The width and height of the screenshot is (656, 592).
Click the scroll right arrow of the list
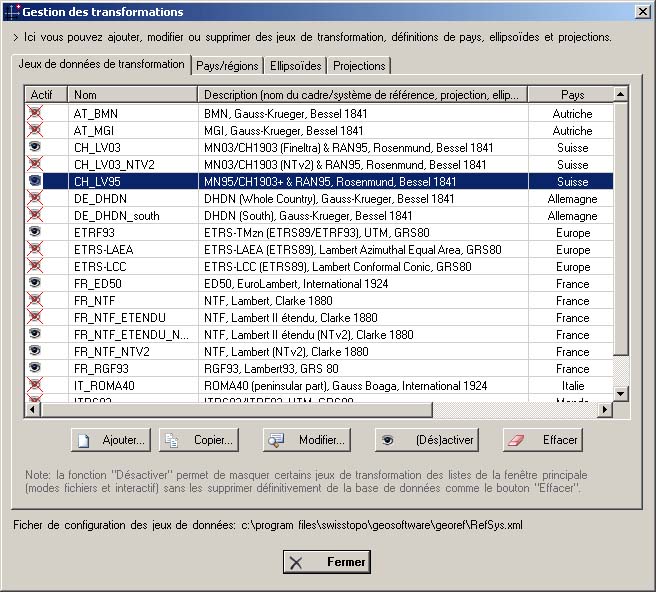(x=604, y=410)
